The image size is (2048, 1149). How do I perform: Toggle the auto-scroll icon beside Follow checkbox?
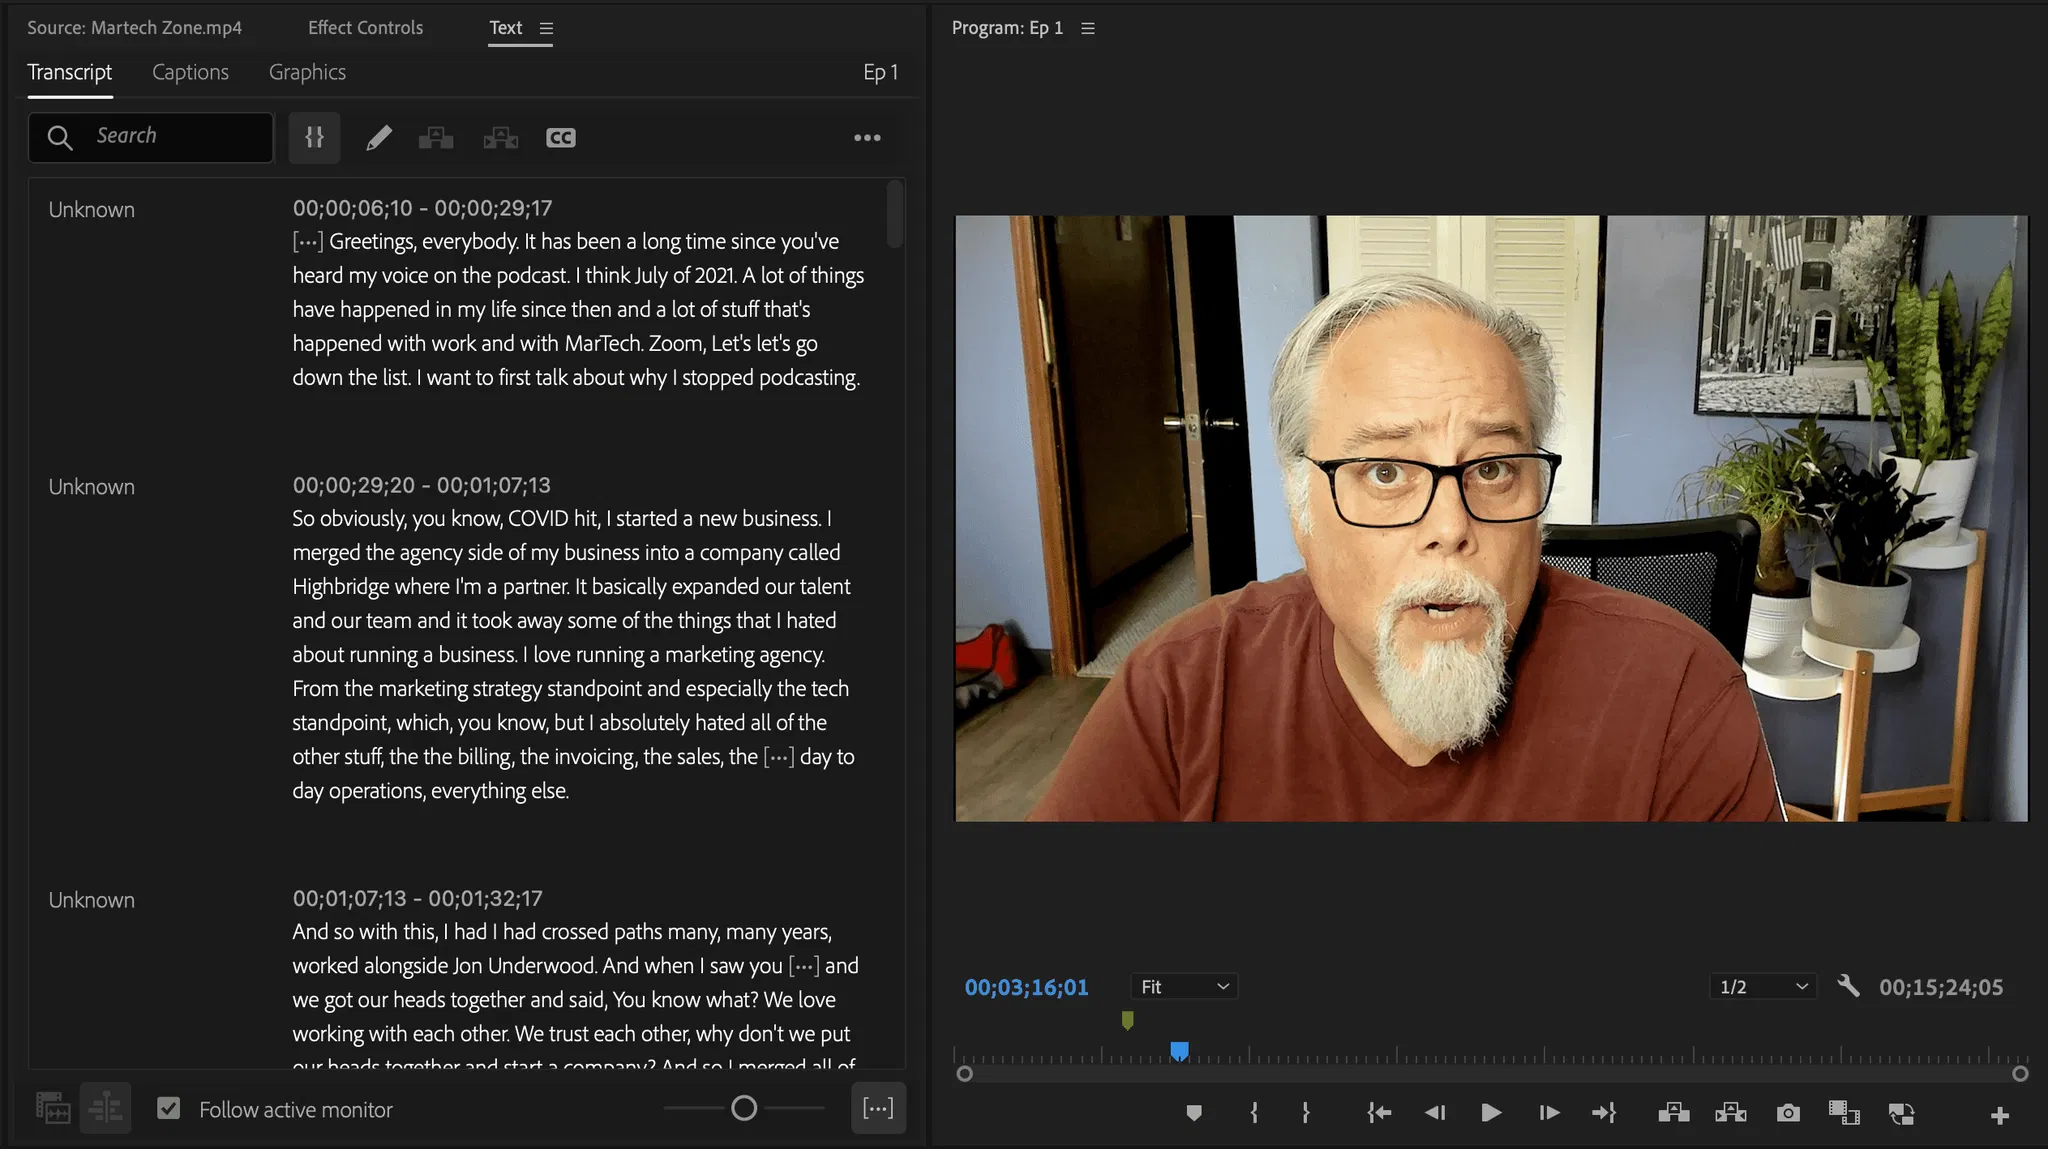(105, 1108)
